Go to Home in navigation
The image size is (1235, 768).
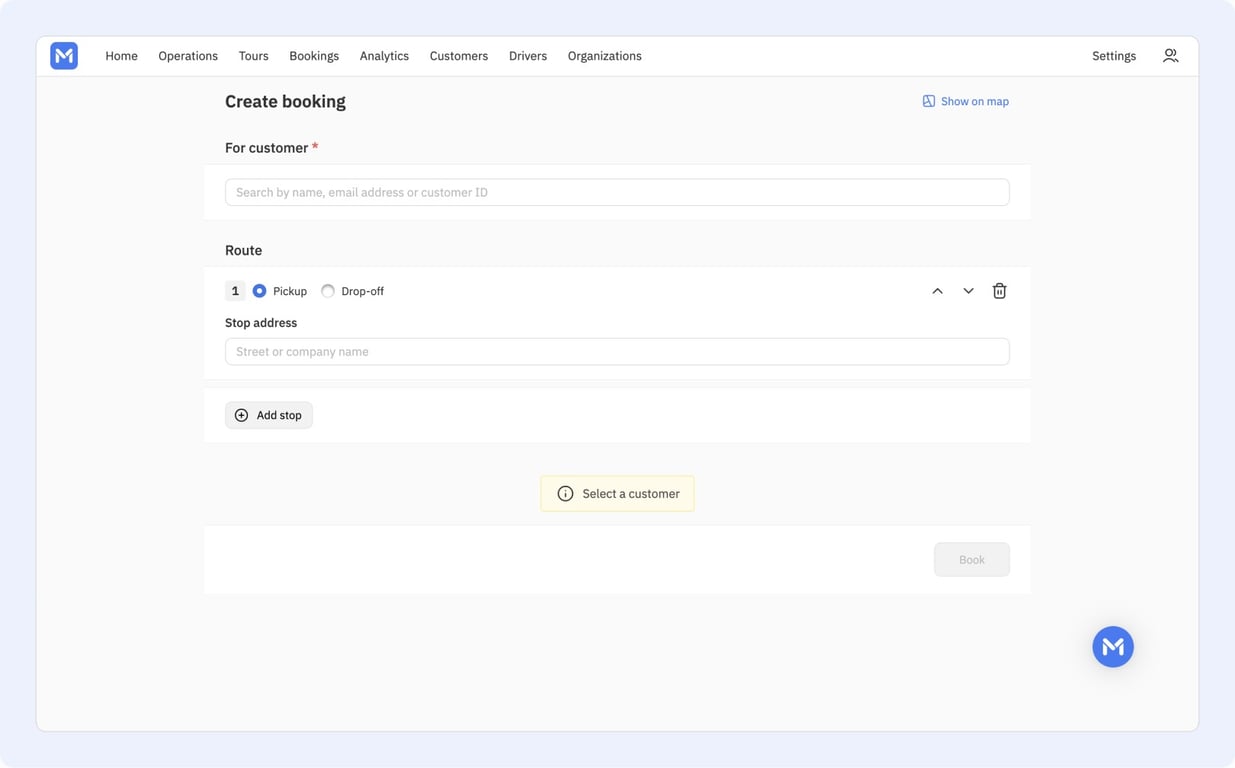click(121, 56)
